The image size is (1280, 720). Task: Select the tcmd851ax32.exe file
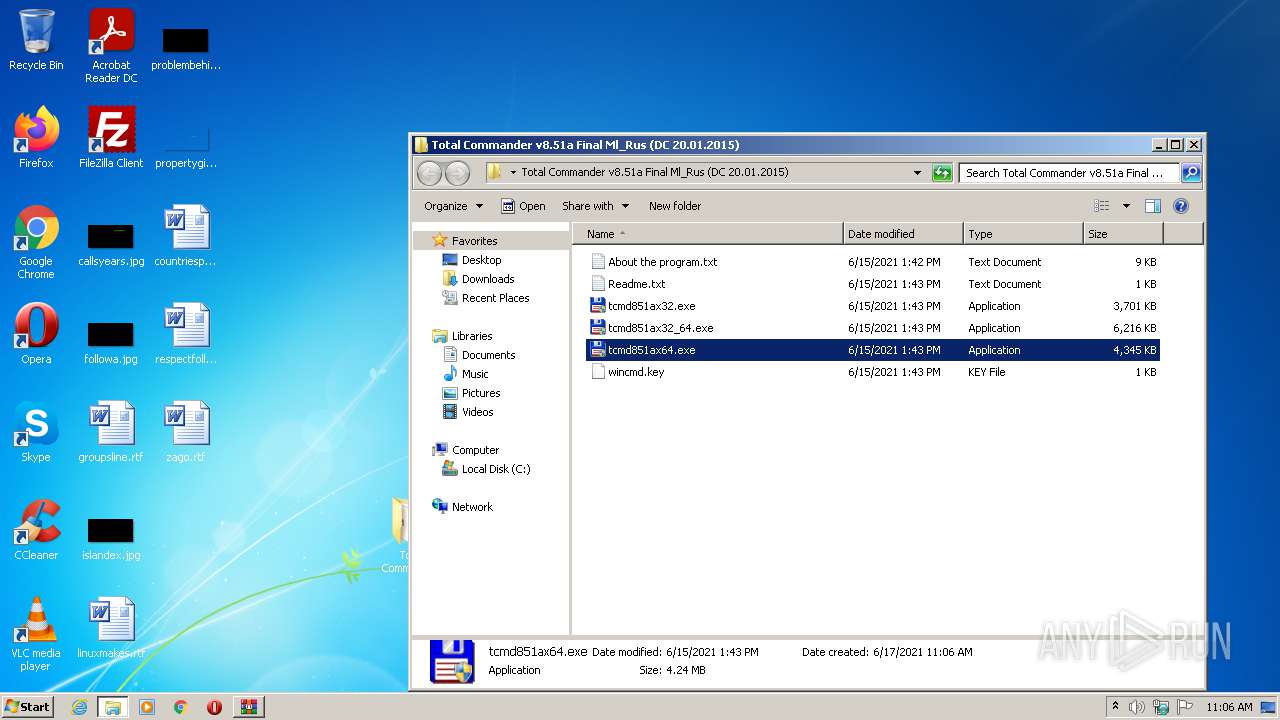click(x=873, y=306)
